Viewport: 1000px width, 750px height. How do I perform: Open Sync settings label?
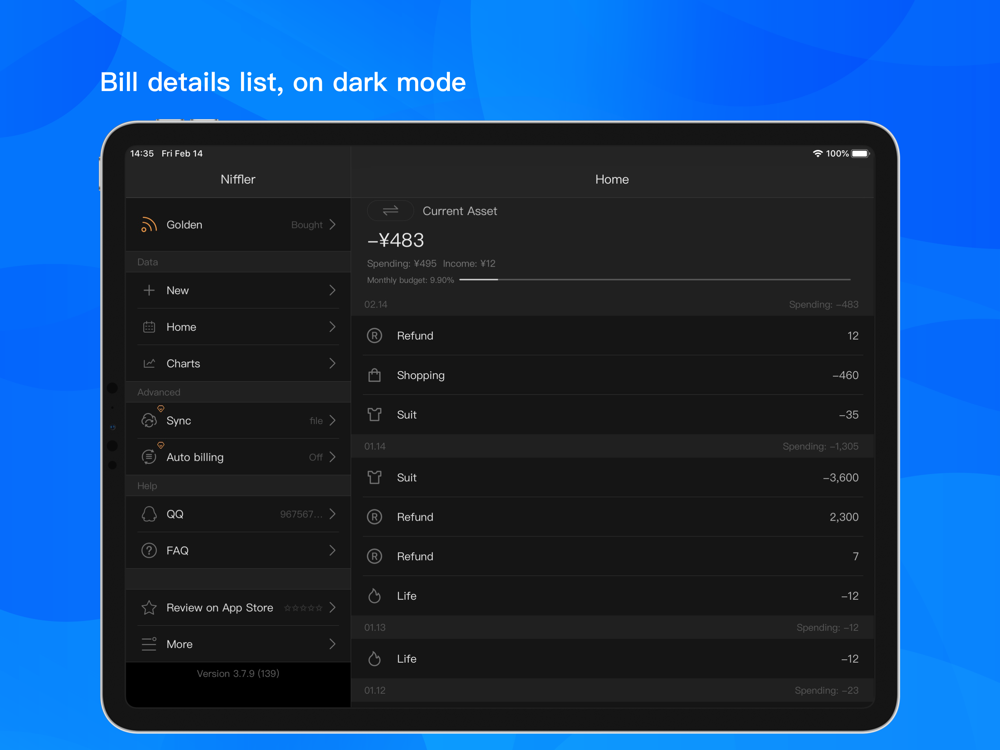179,421
